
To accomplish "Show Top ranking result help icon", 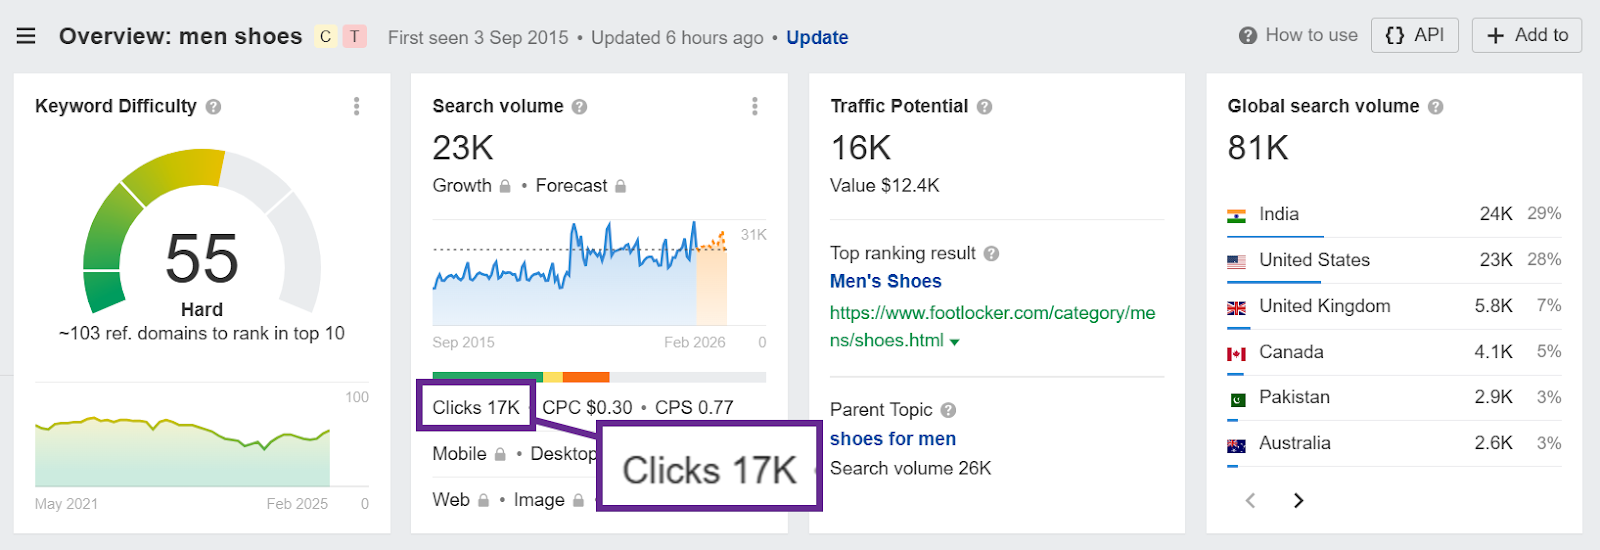I will pos(991,254).
